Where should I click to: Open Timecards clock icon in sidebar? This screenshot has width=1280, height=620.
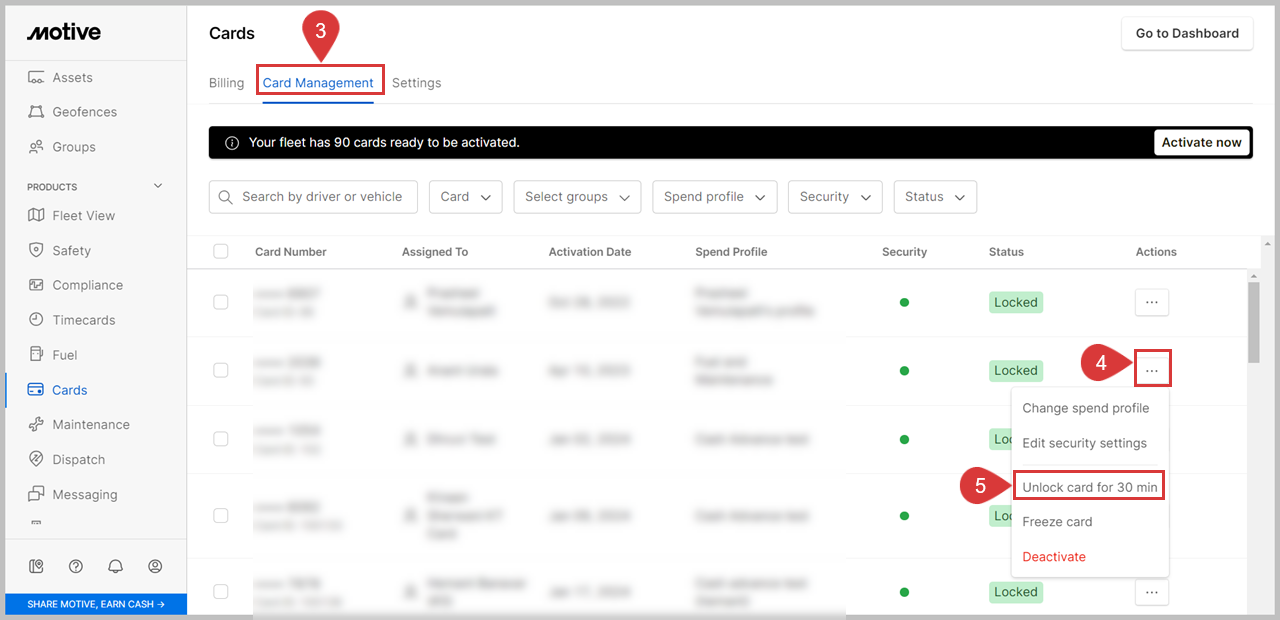[36, 320]
